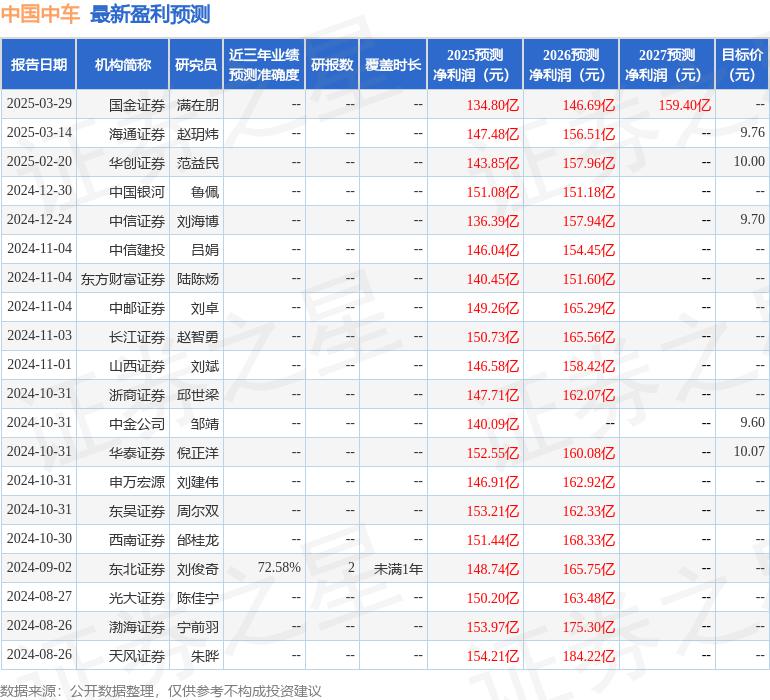Click the 9.70 target price
The width and height of the screenshot is (770, 700).
tap(752, 219)
